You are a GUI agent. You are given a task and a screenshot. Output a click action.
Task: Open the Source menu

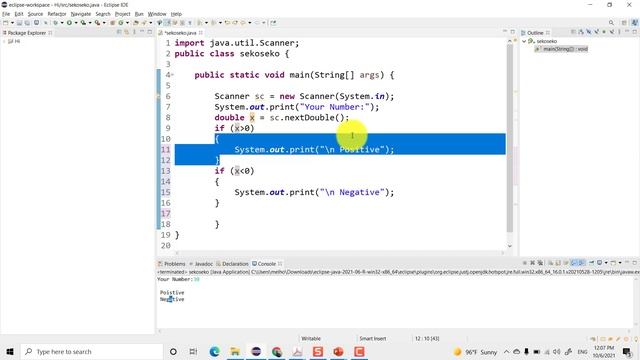[35, 14]
